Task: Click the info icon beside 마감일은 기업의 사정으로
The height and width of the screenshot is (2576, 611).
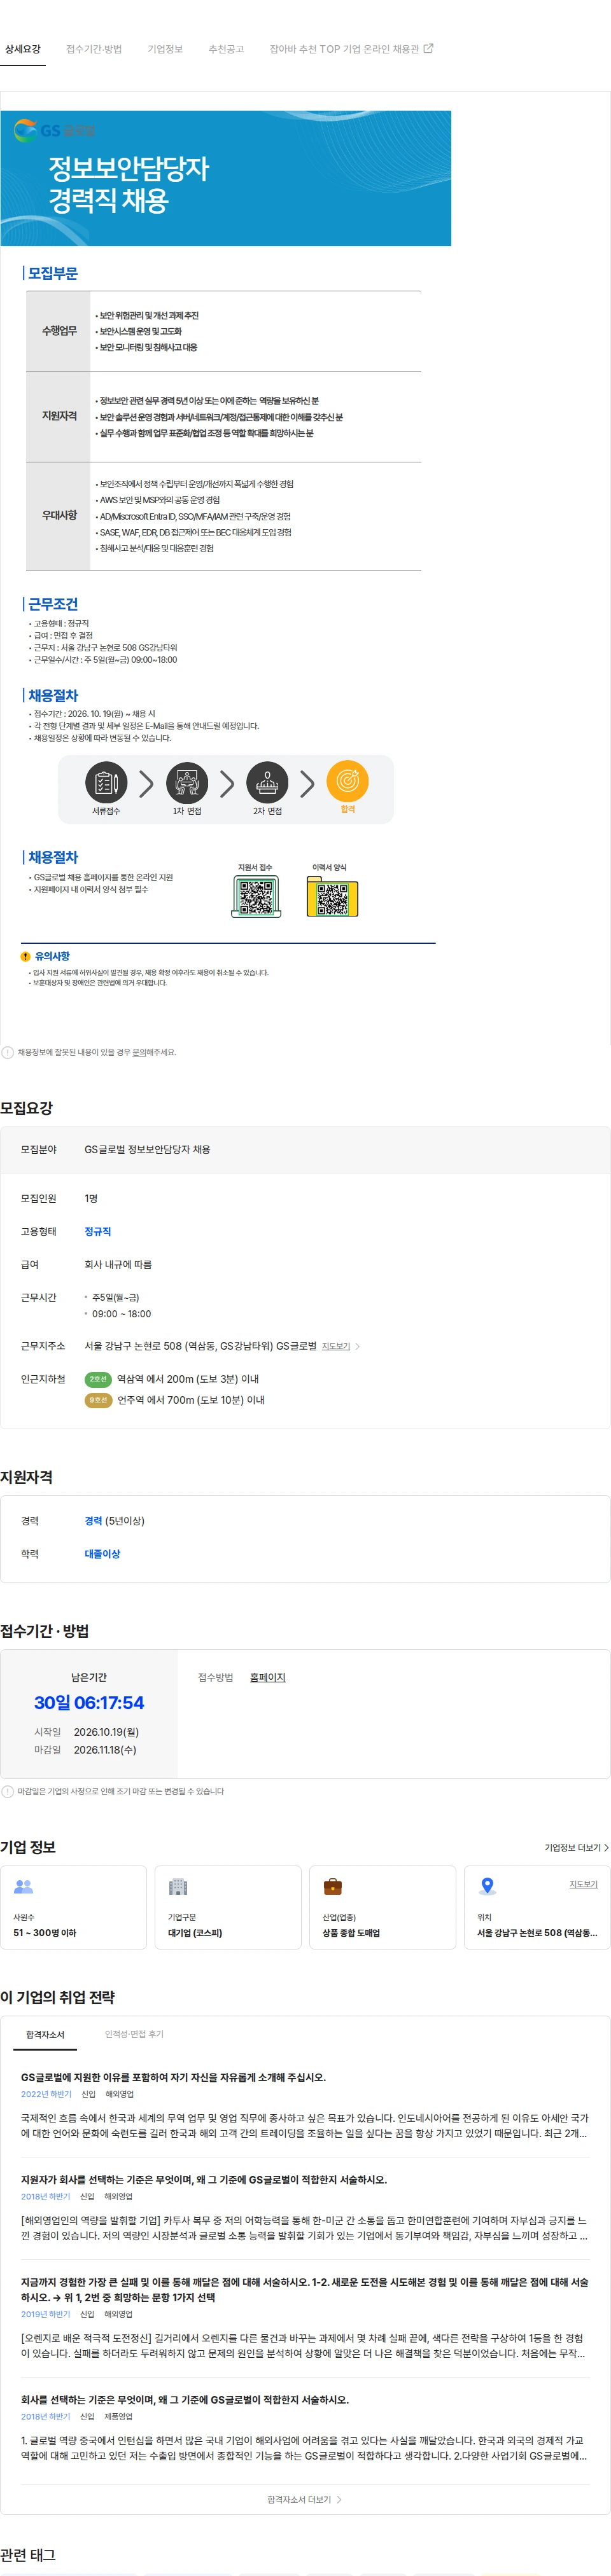Action: [8, 1791]
